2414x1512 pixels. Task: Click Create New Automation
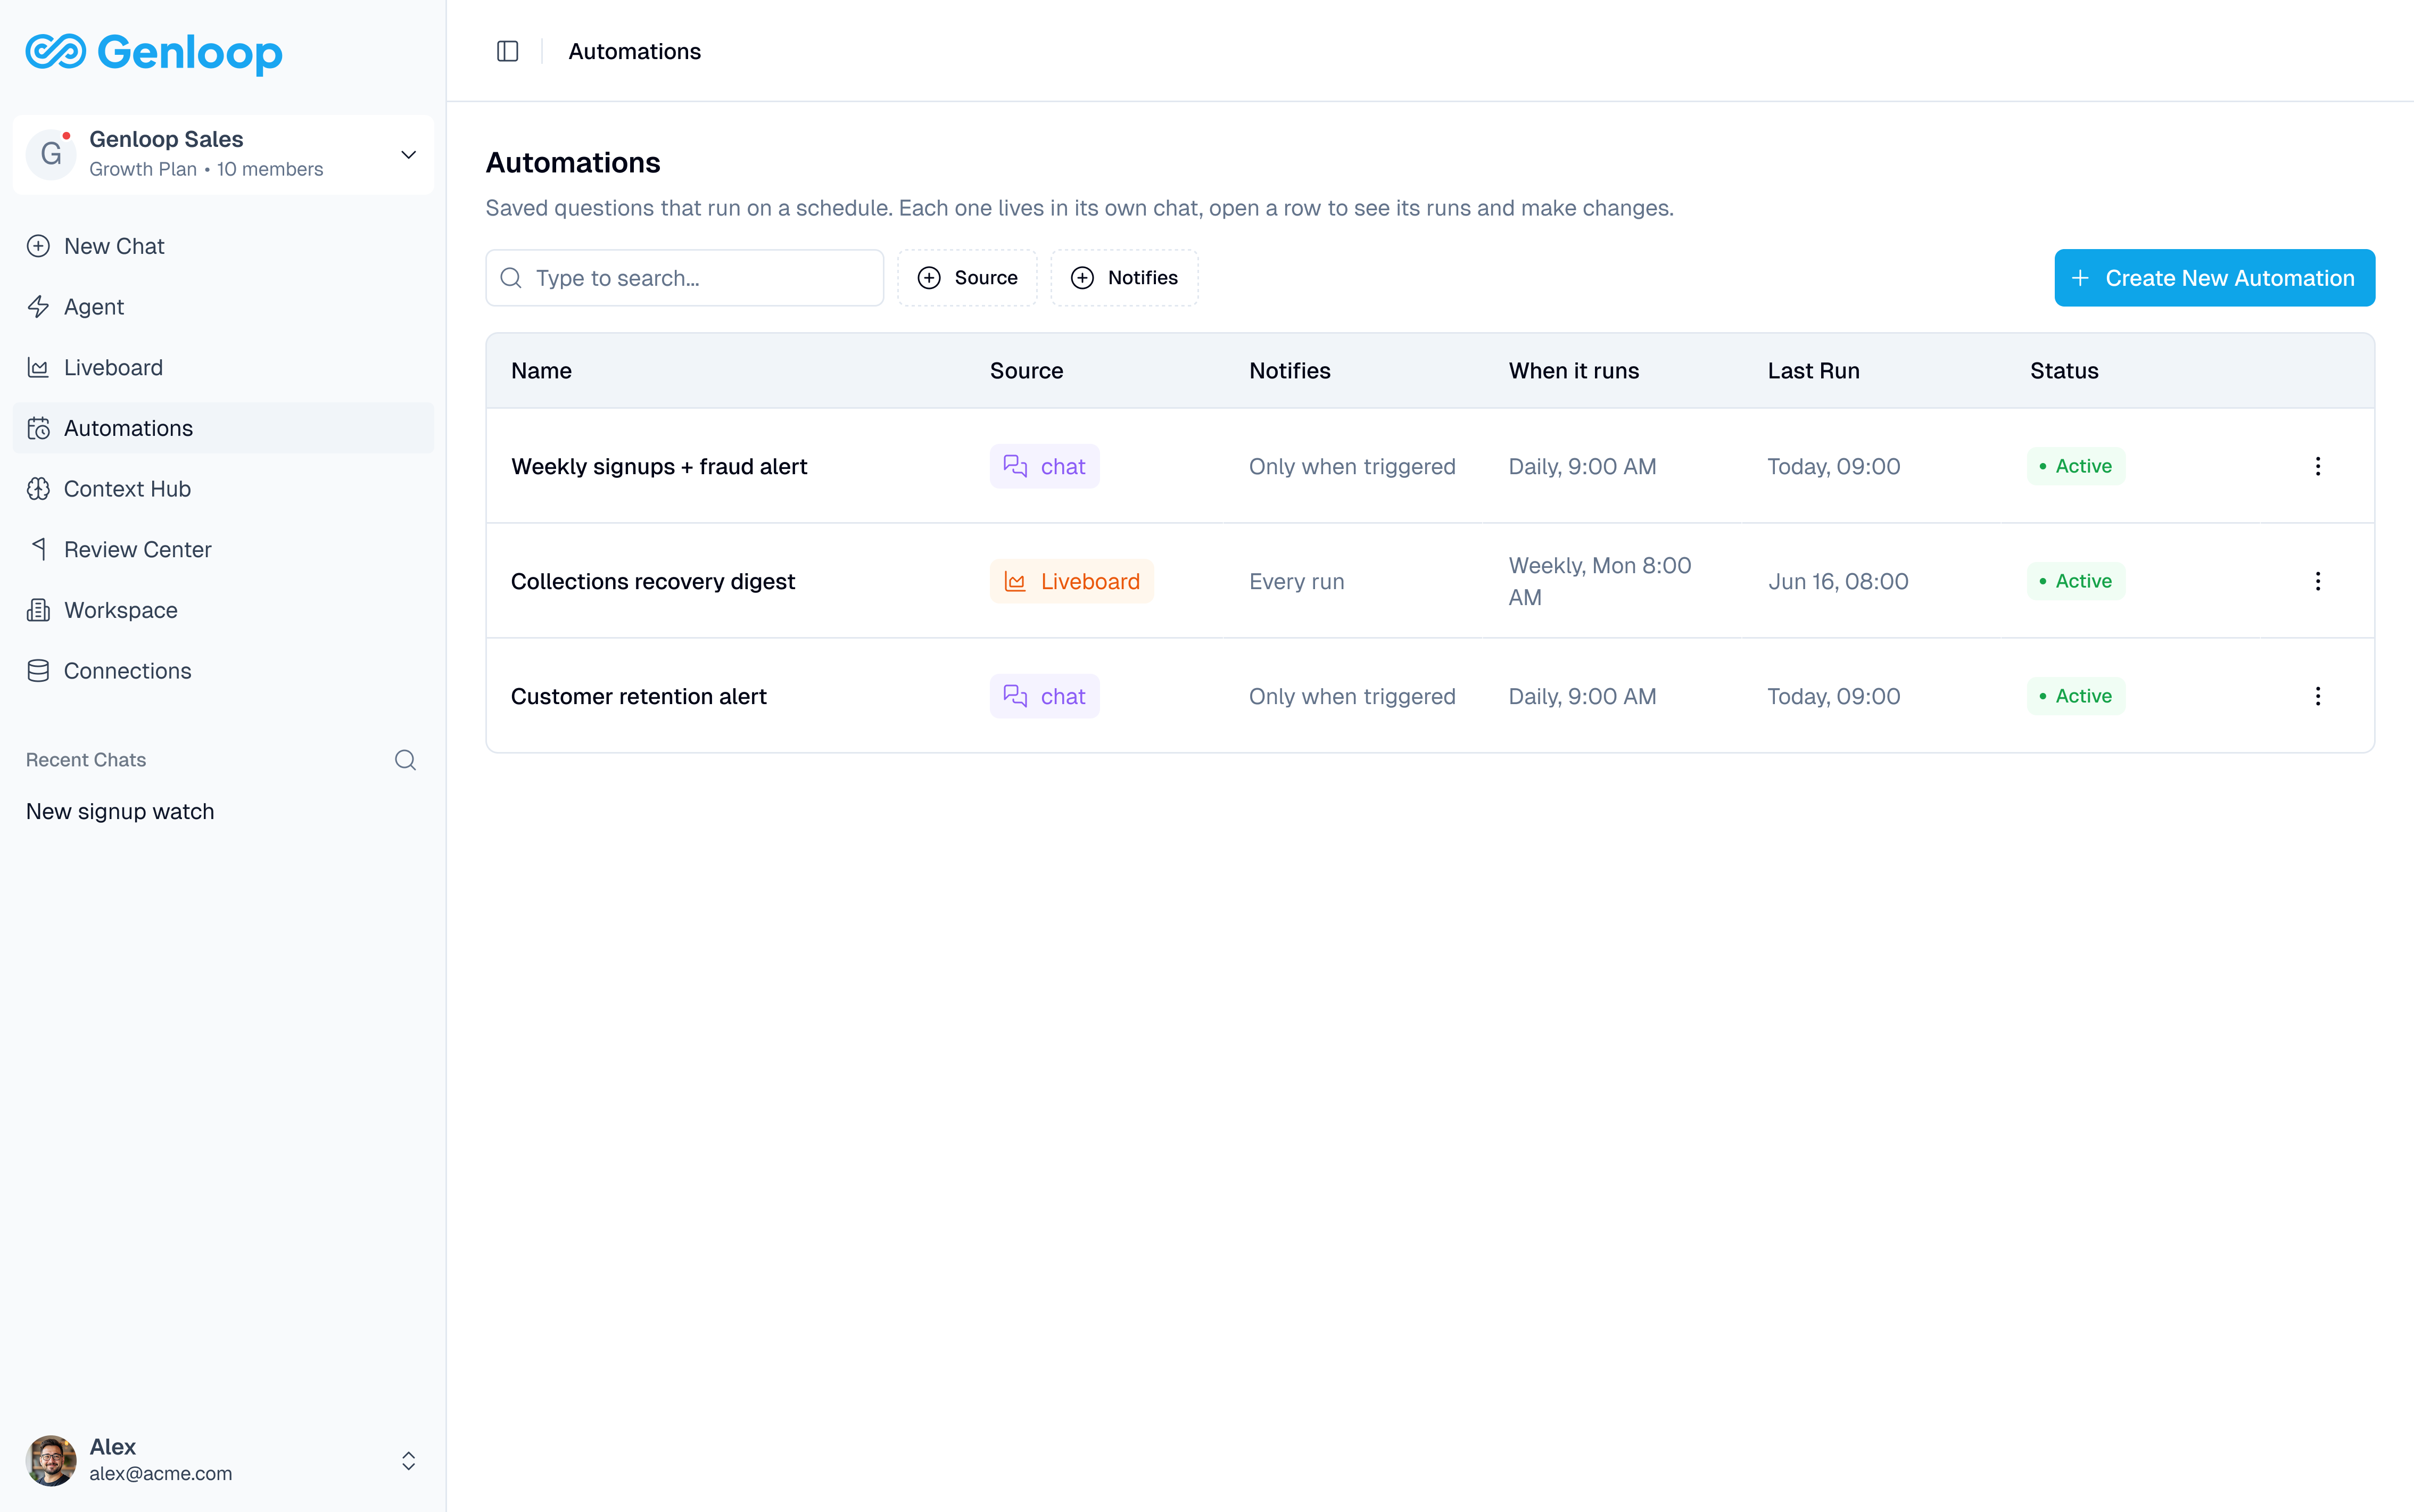(2214, 278)
